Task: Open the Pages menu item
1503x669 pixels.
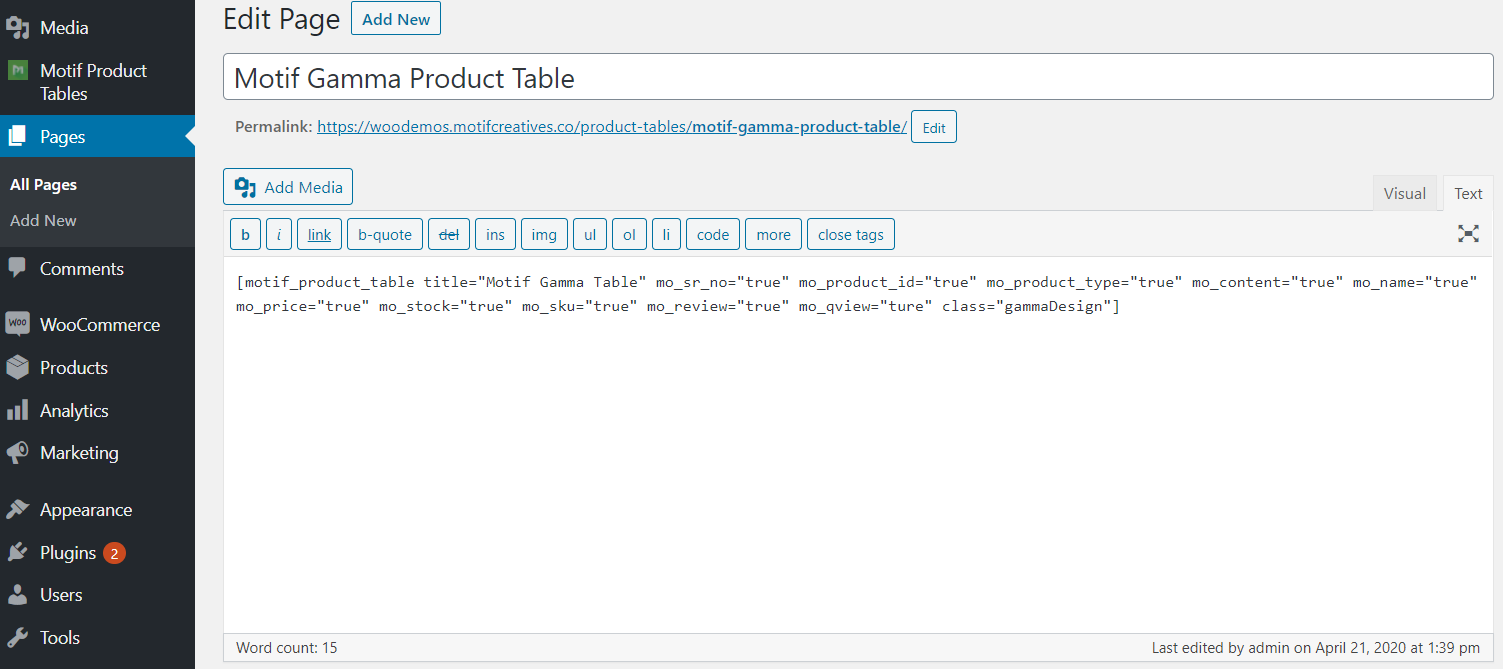Action: pyautogui.click(x=97, y=137)
